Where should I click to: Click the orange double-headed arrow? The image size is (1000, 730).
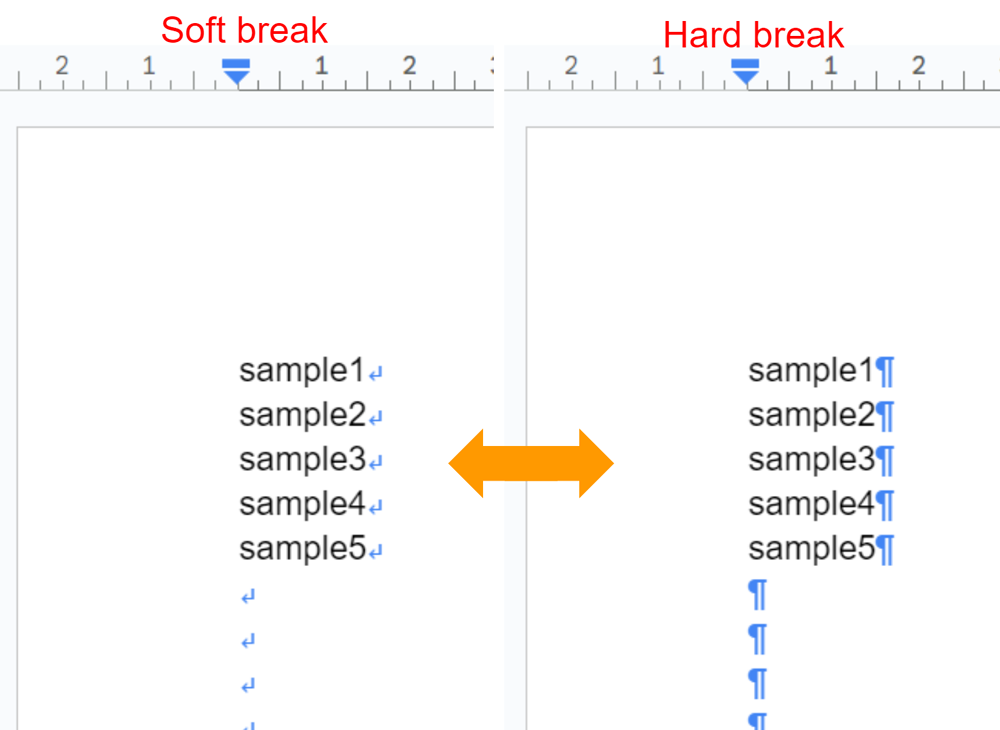click(531, 464)
